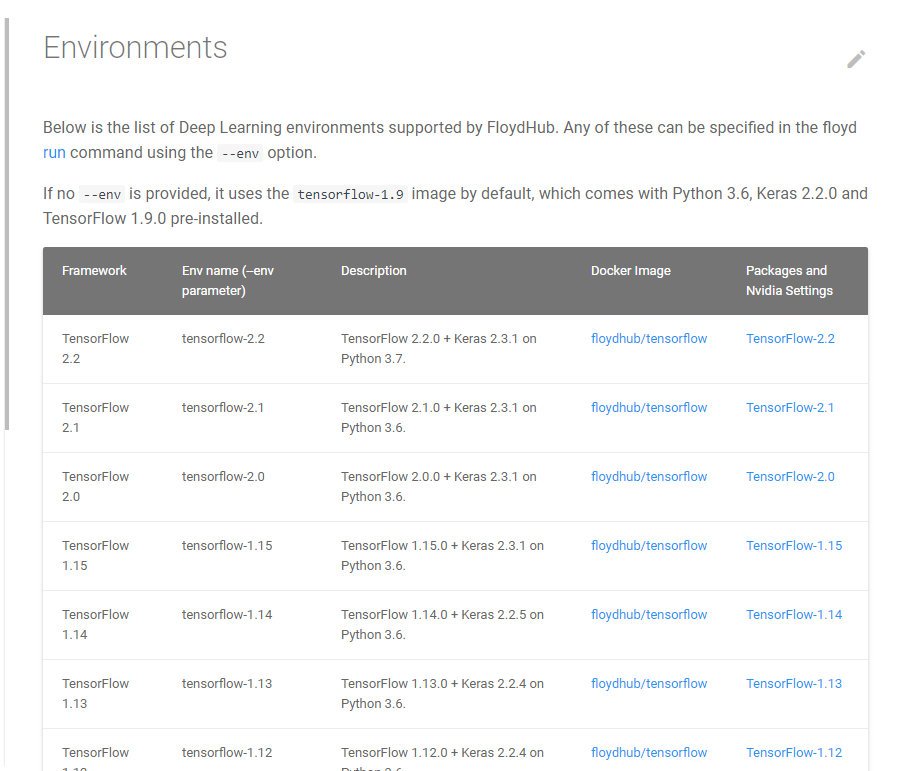899x771 pixels.
Task: Open floydhub/tensorflow link for TensorFlow 1.12
Action: pyautogui.click(x=648, y=753)
